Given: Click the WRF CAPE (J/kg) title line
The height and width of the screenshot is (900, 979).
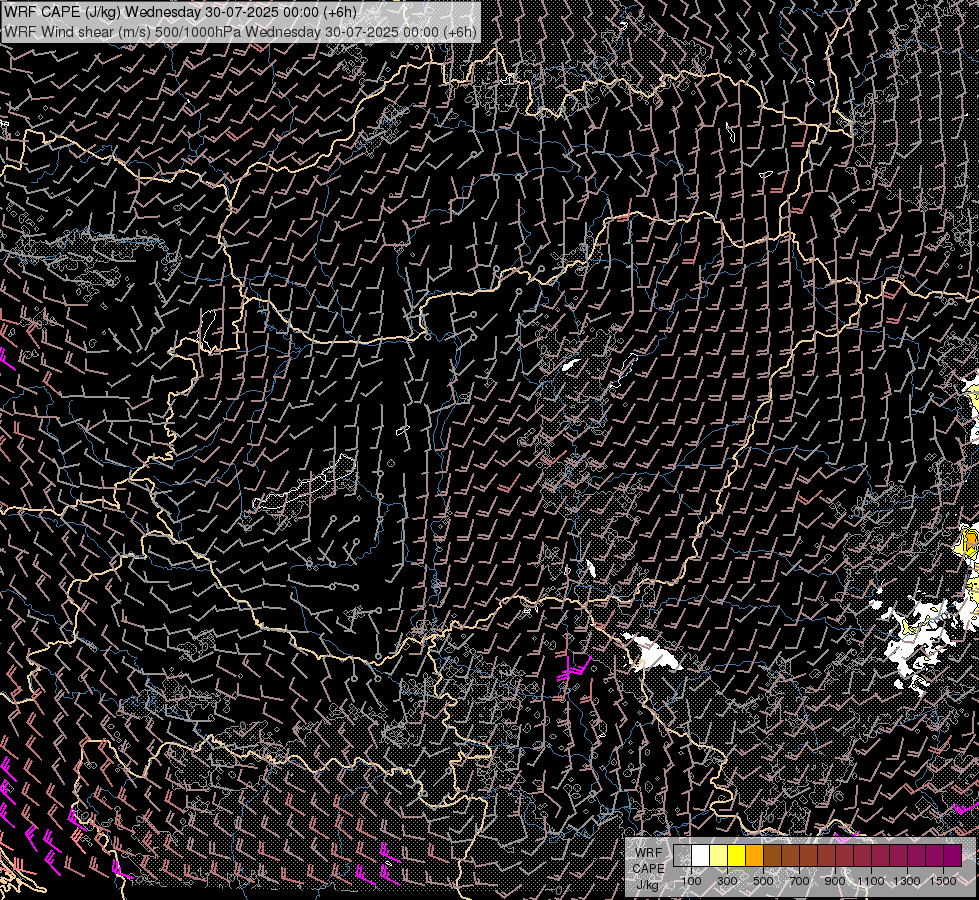Looking at the screenshot, I should coord(180,12).
